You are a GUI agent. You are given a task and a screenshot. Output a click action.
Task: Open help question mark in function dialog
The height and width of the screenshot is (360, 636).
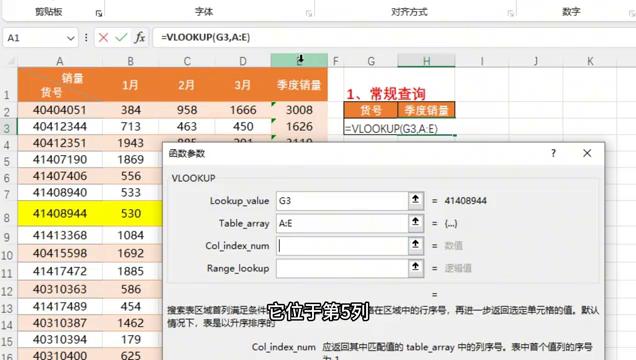(553, 153)
